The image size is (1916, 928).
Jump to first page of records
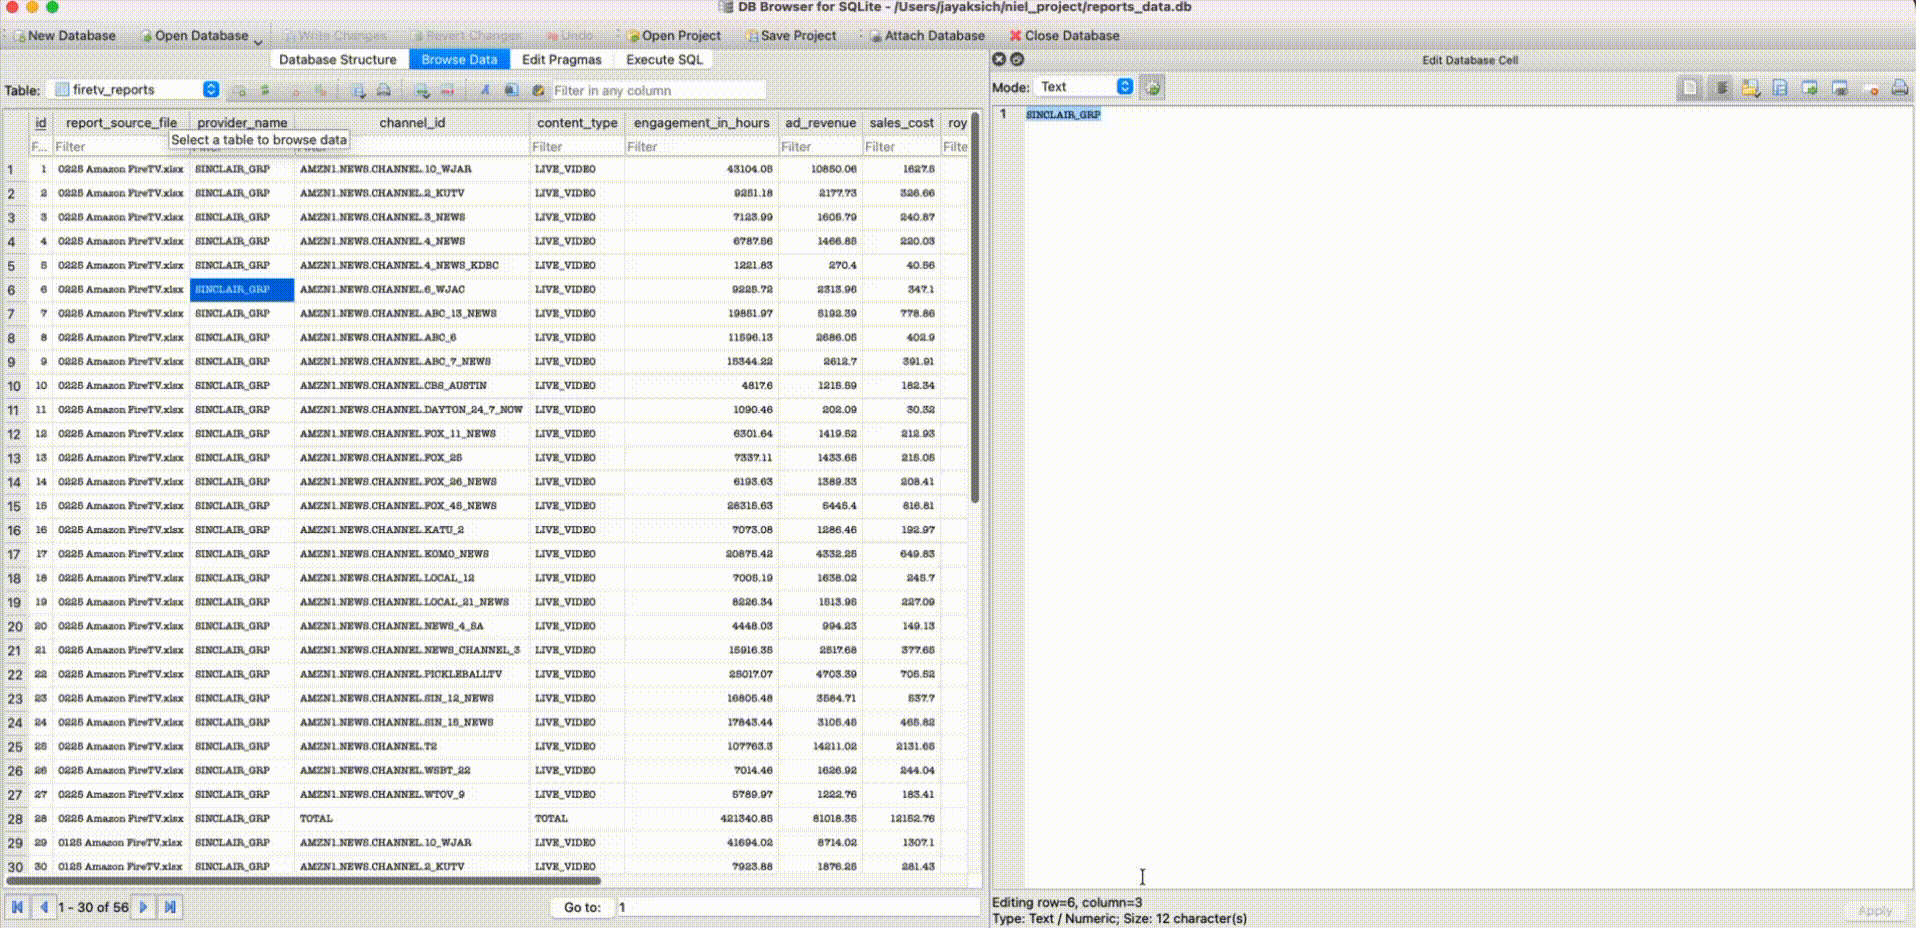17,907
